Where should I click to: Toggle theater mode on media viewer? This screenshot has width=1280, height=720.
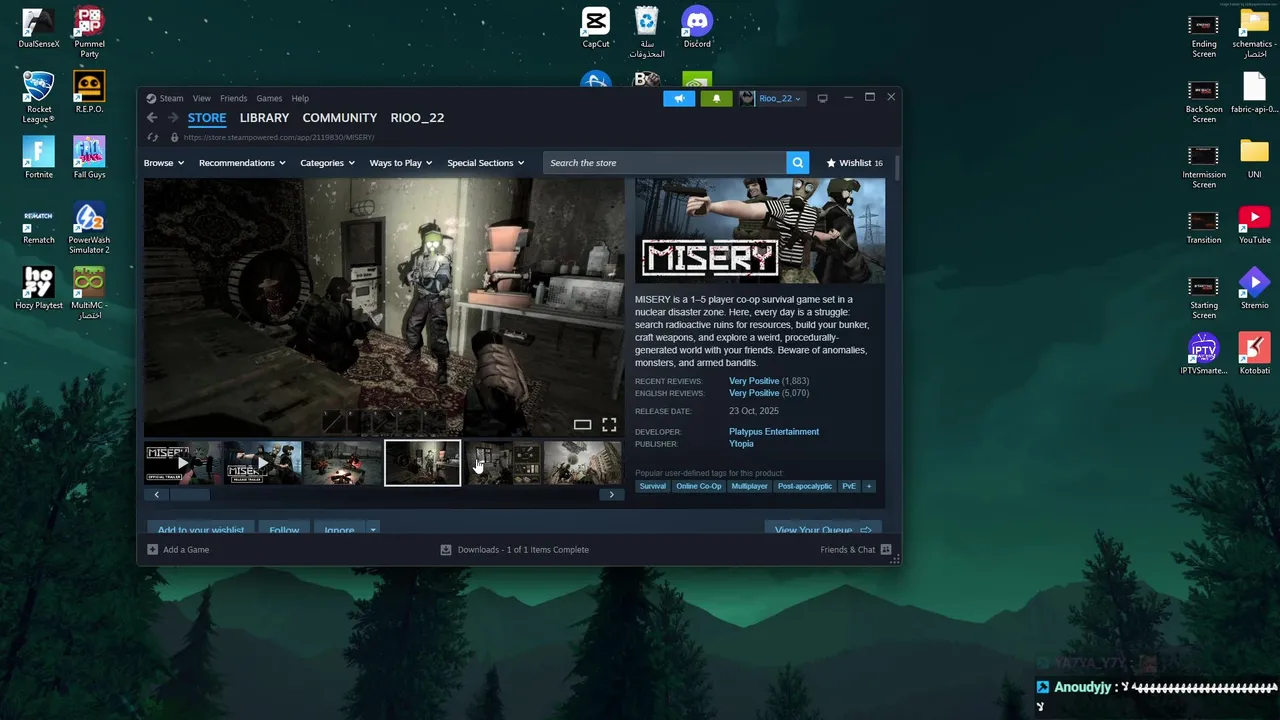[582, 425]
